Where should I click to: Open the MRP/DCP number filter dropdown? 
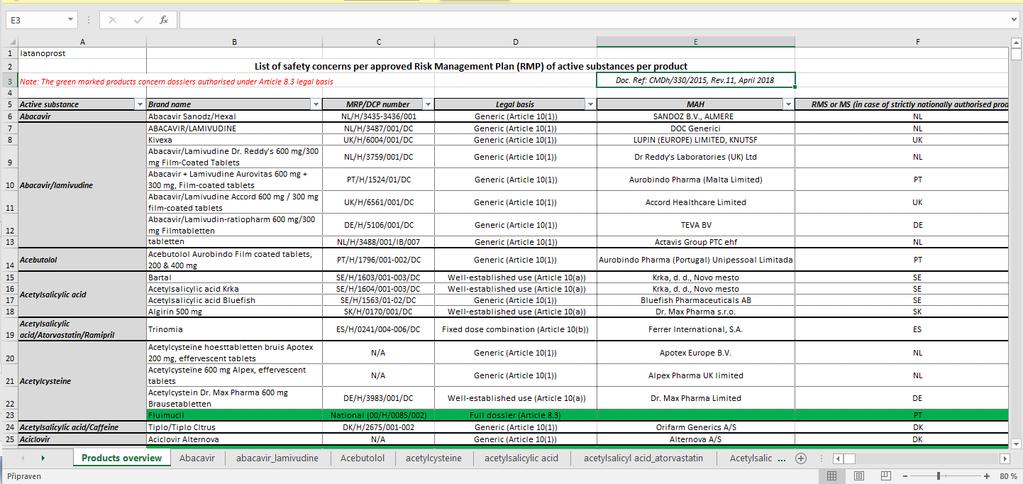(428, 104)
